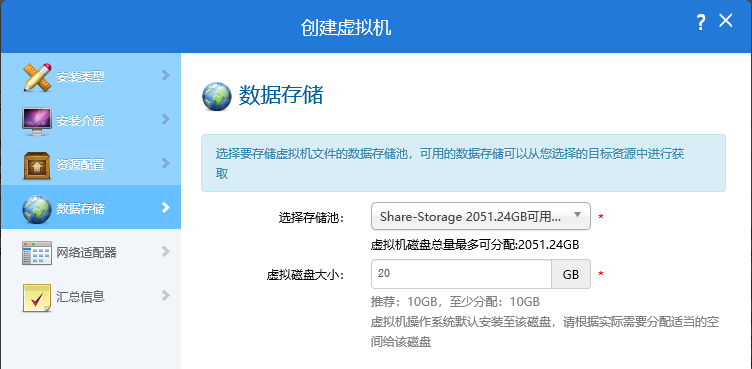Click the calendar grid 网络适配器 icon
The image size is (752, 369).
coord(37,253)
